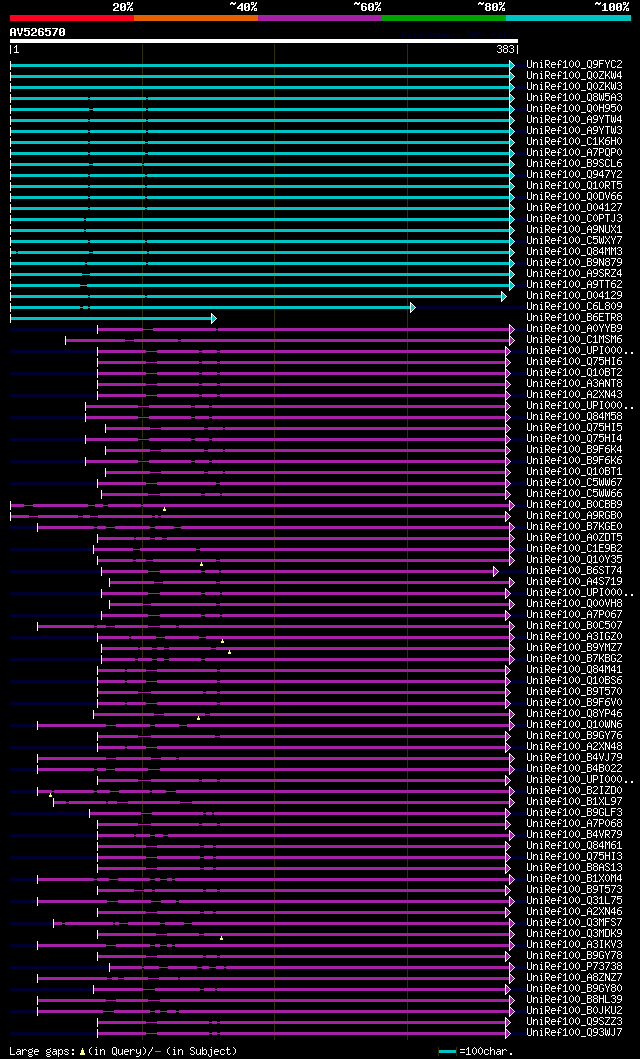Select the UniRef100_B4VR79 label

pyautogui.click(x=575, y=835)
